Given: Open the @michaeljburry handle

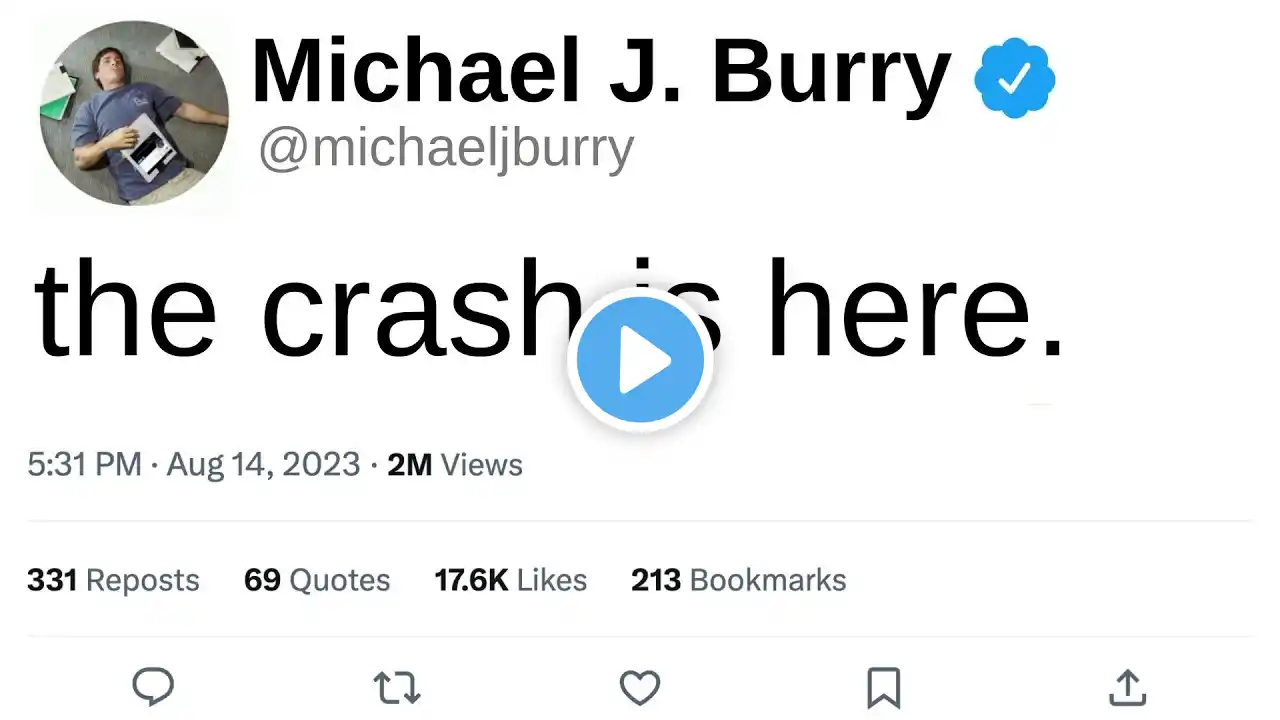Looking at the screenshot, I should pos(446,149).
